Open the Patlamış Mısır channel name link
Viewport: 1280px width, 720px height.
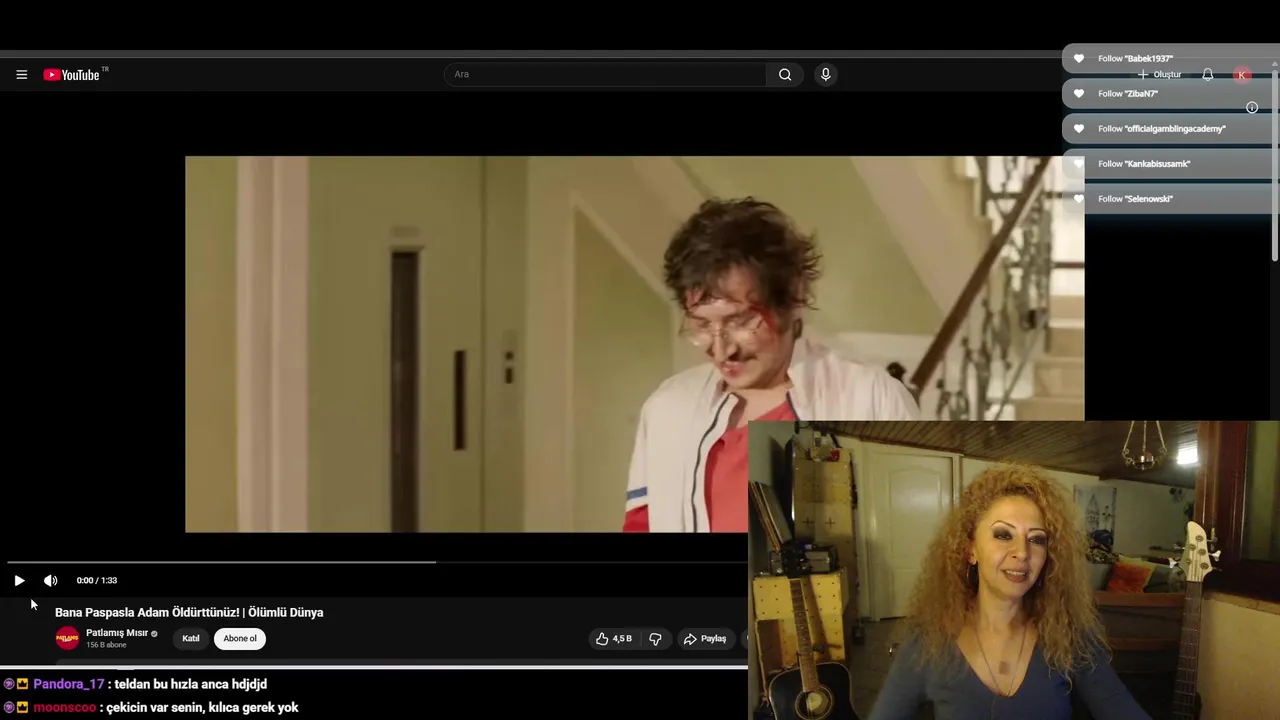pos(117,633)
